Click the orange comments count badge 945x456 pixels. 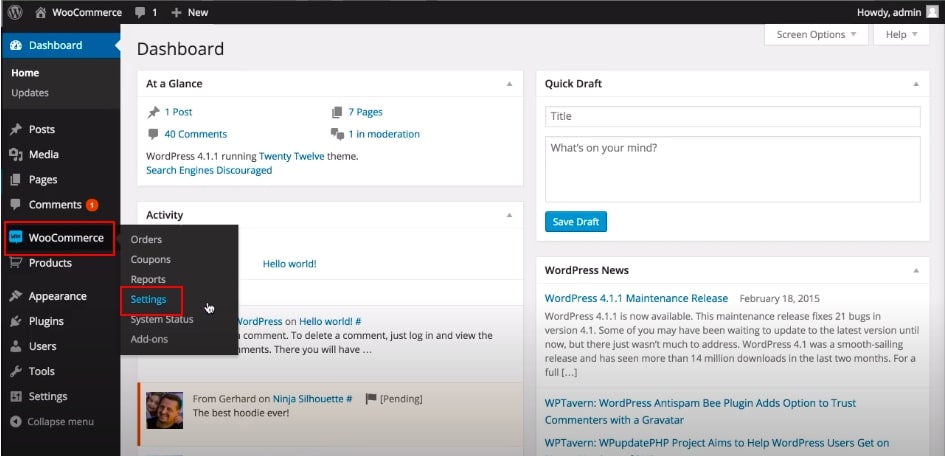click(x=92, y=205)
